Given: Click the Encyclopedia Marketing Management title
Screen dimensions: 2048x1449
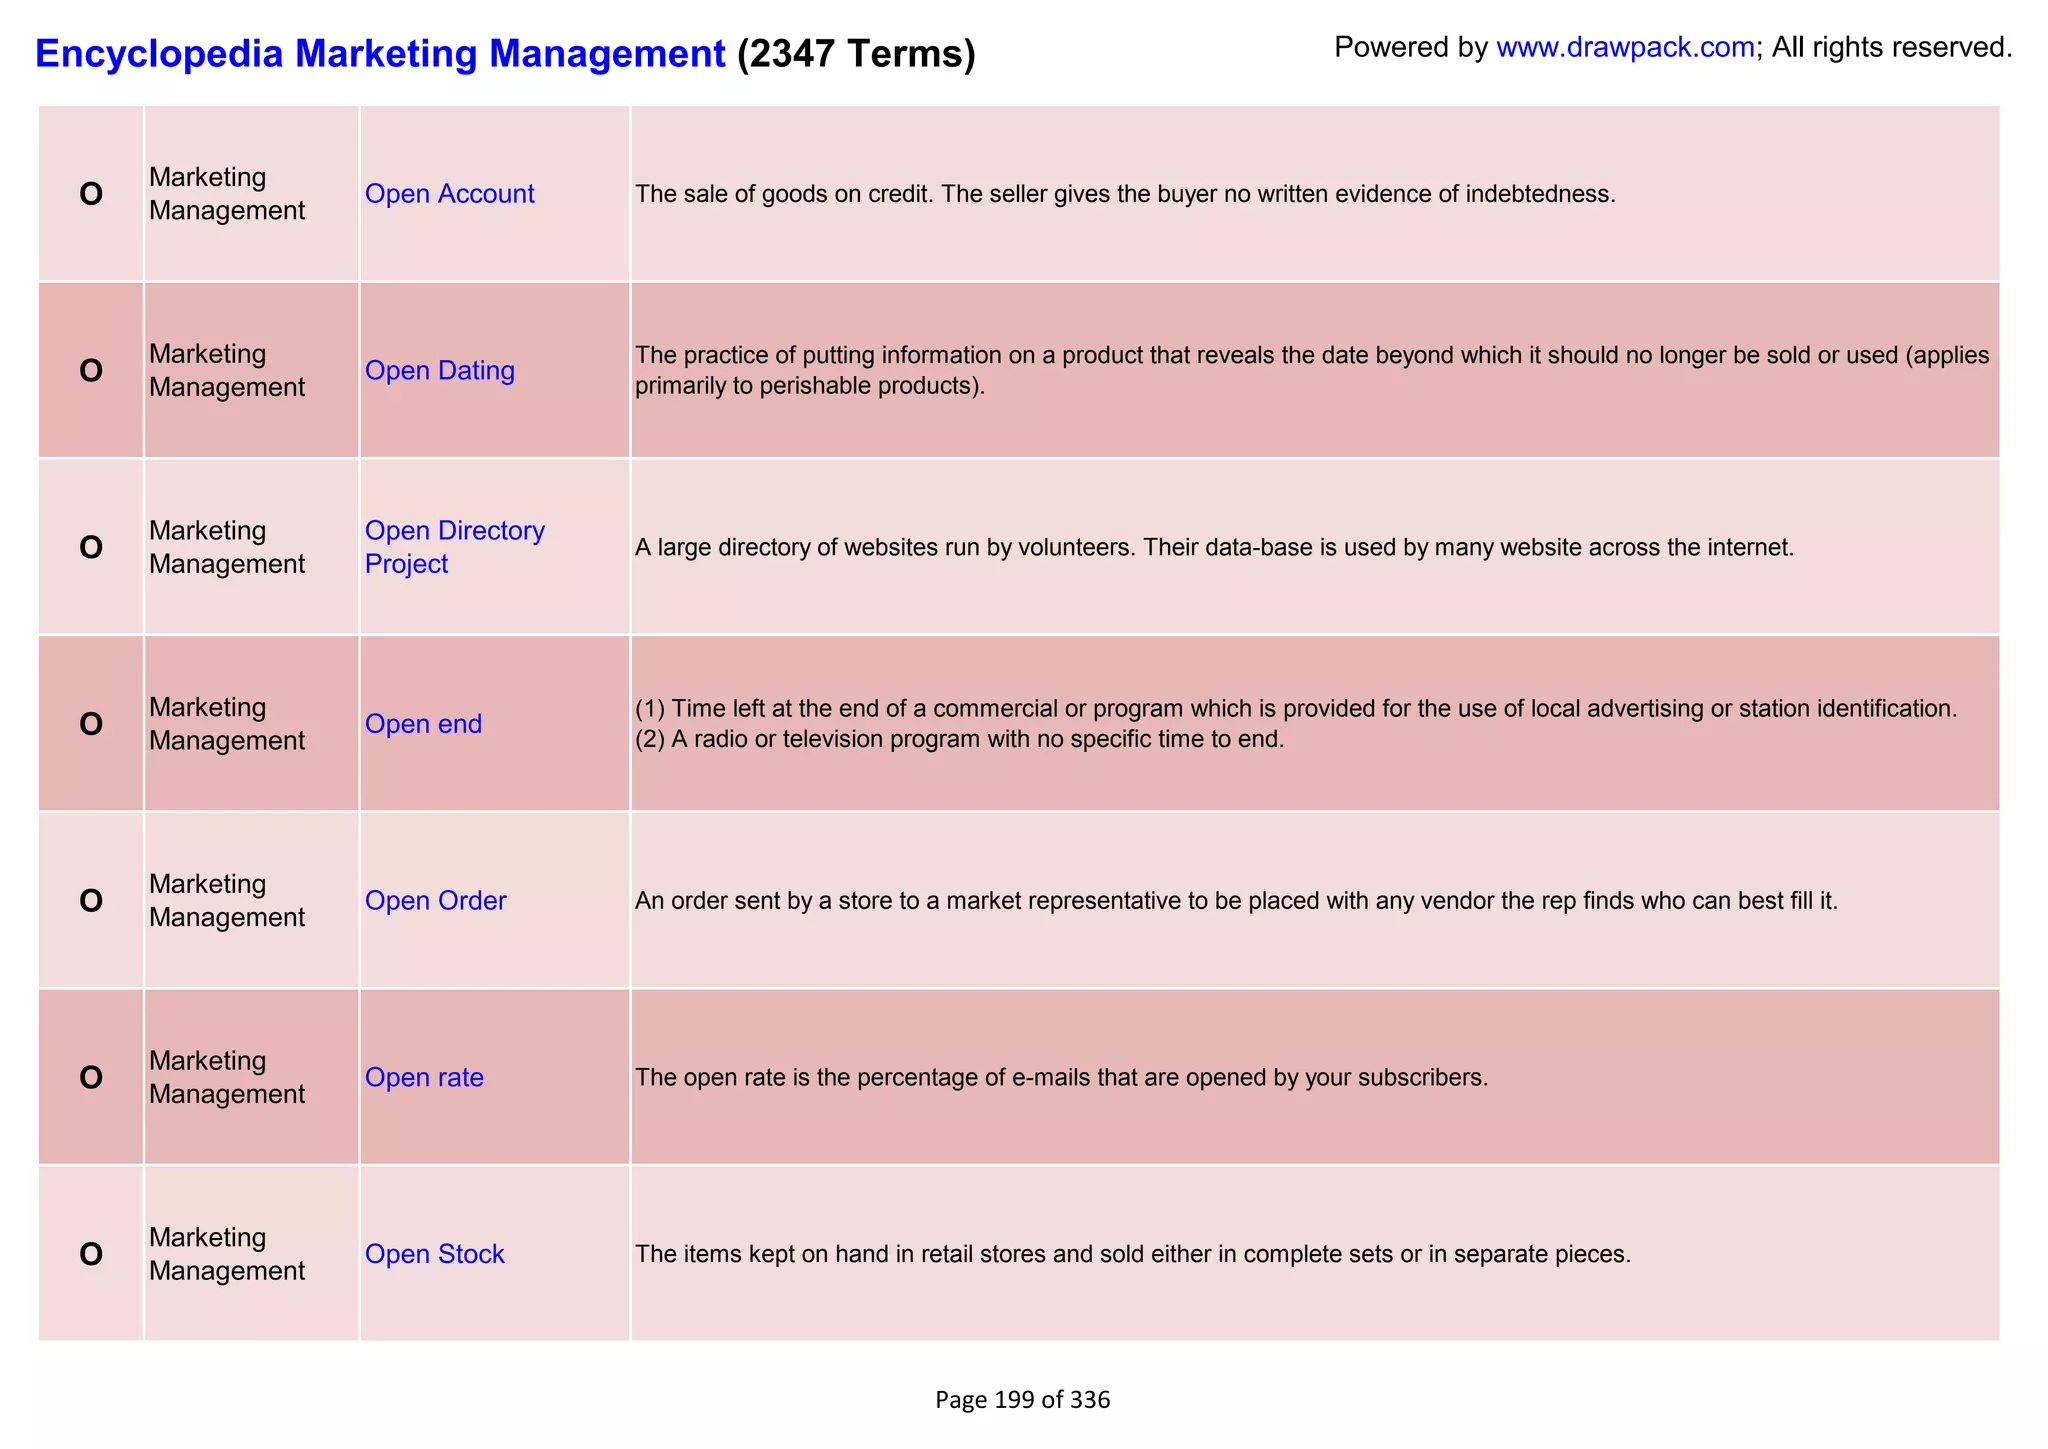Looking at the screenshot, I should point(380,53).
